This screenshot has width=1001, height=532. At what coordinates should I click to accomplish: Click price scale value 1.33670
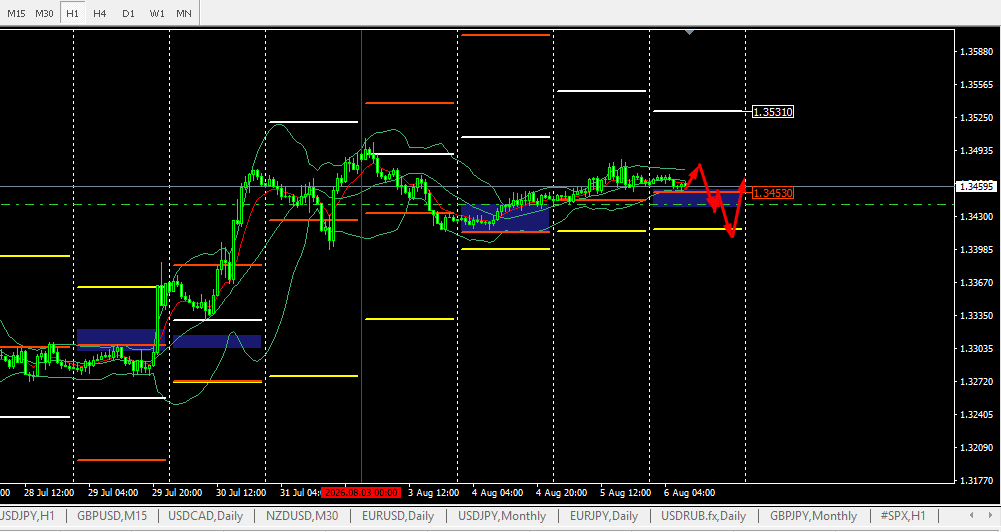tap(977, 282)
